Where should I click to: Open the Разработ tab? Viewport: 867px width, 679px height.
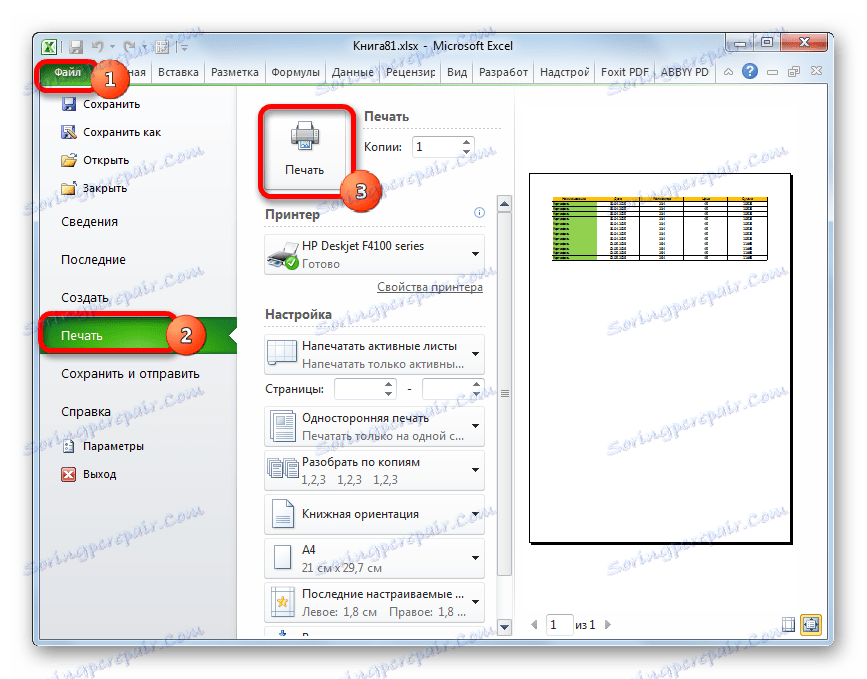503,72
